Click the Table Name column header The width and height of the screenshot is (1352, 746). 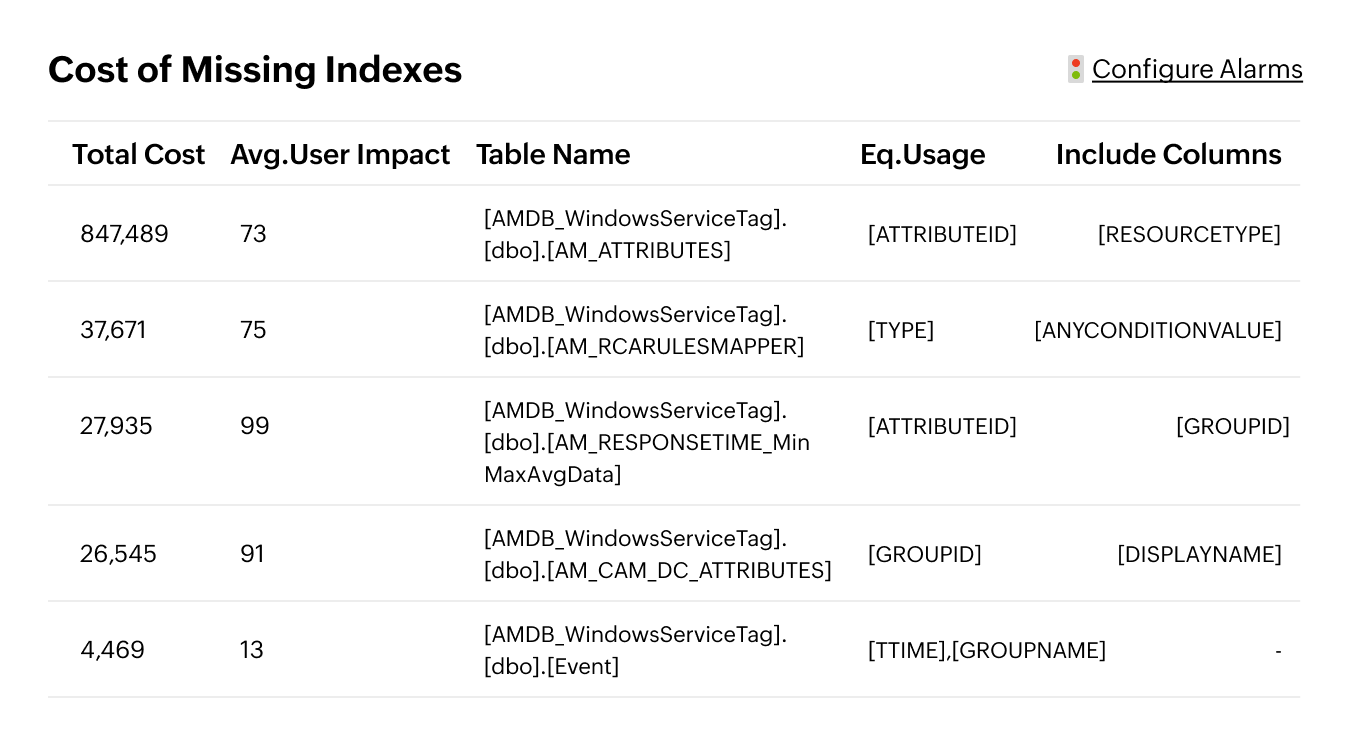tap(553, 155)
